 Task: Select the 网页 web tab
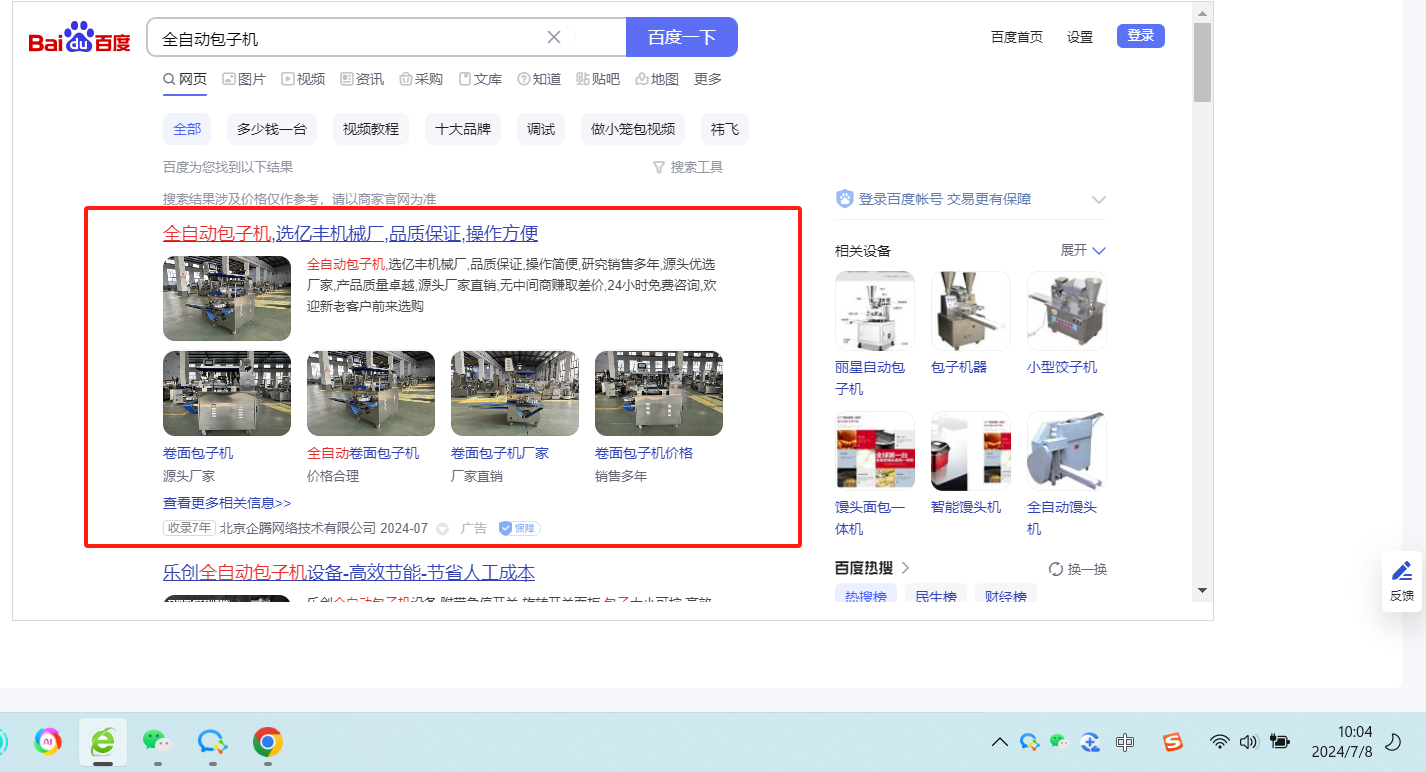185,79
